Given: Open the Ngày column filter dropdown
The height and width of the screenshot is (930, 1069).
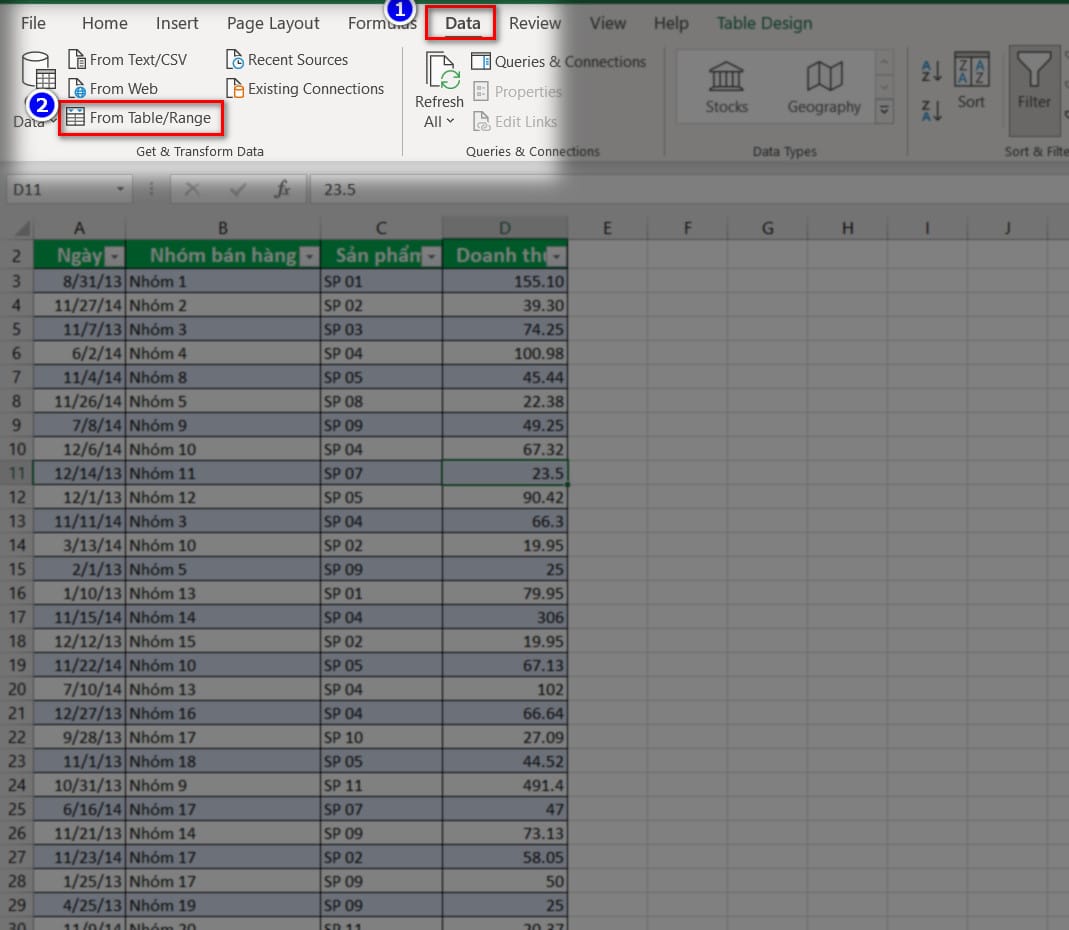Looking at the screenshot, I should 114,256.
